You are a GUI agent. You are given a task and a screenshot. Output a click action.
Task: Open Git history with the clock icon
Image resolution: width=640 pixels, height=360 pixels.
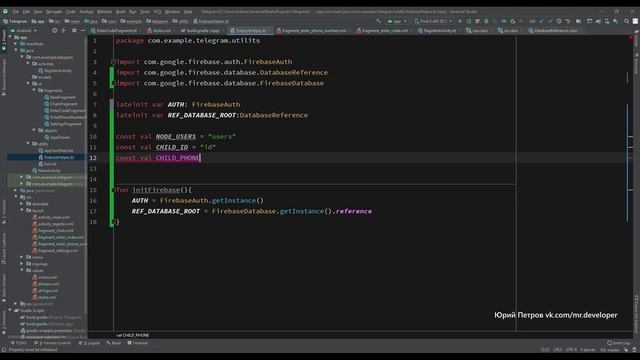[559, 21]
